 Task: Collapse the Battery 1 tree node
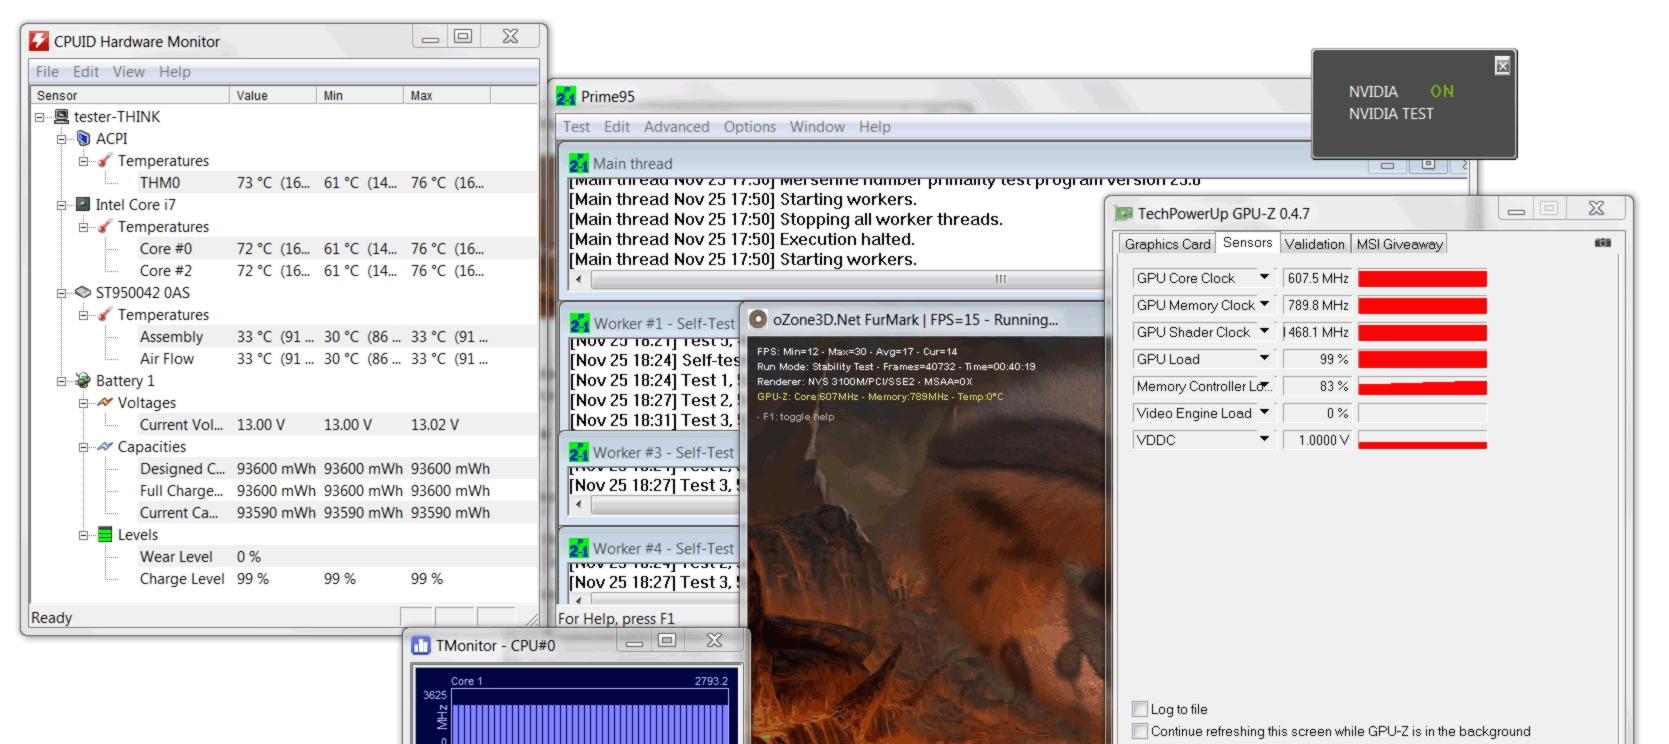(x=62, y=381)
